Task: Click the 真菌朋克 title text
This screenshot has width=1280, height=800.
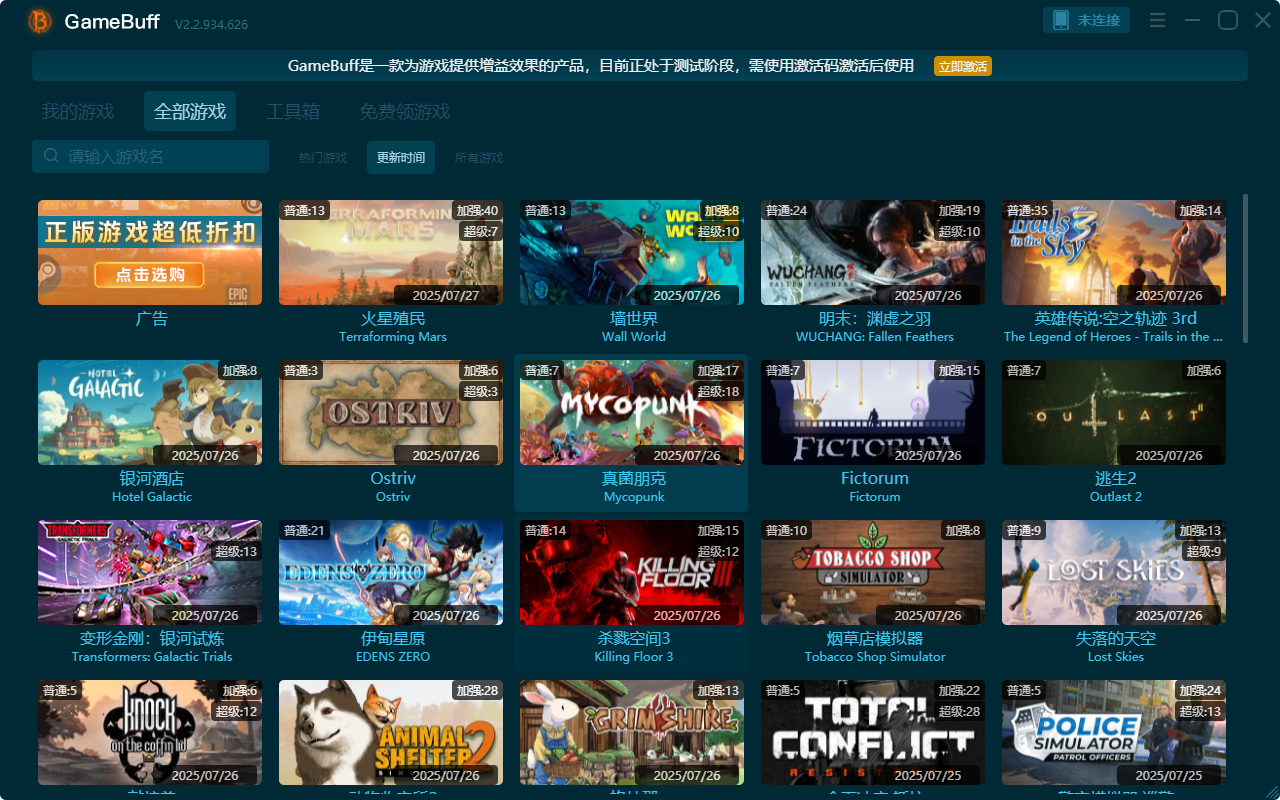Action: (634, 478)
